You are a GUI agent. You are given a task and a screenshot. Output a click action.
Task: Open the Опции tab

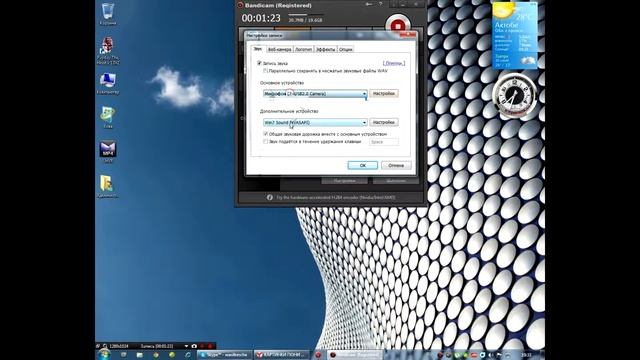tap(345, 49)
